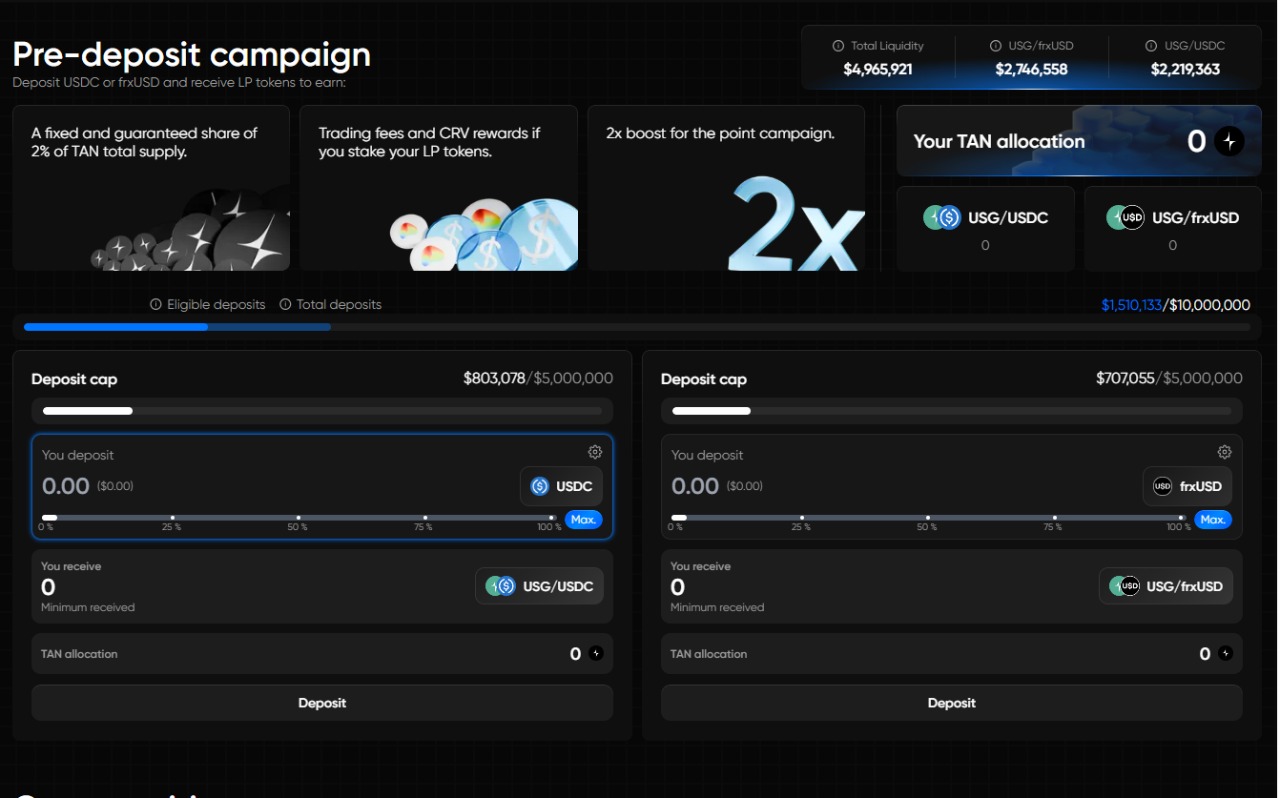Image resolution: width=1280 pixels, height=798 pixels.
Task: Click the star icon in Your TAN allocation
Action: click(x=1229, y=142)
